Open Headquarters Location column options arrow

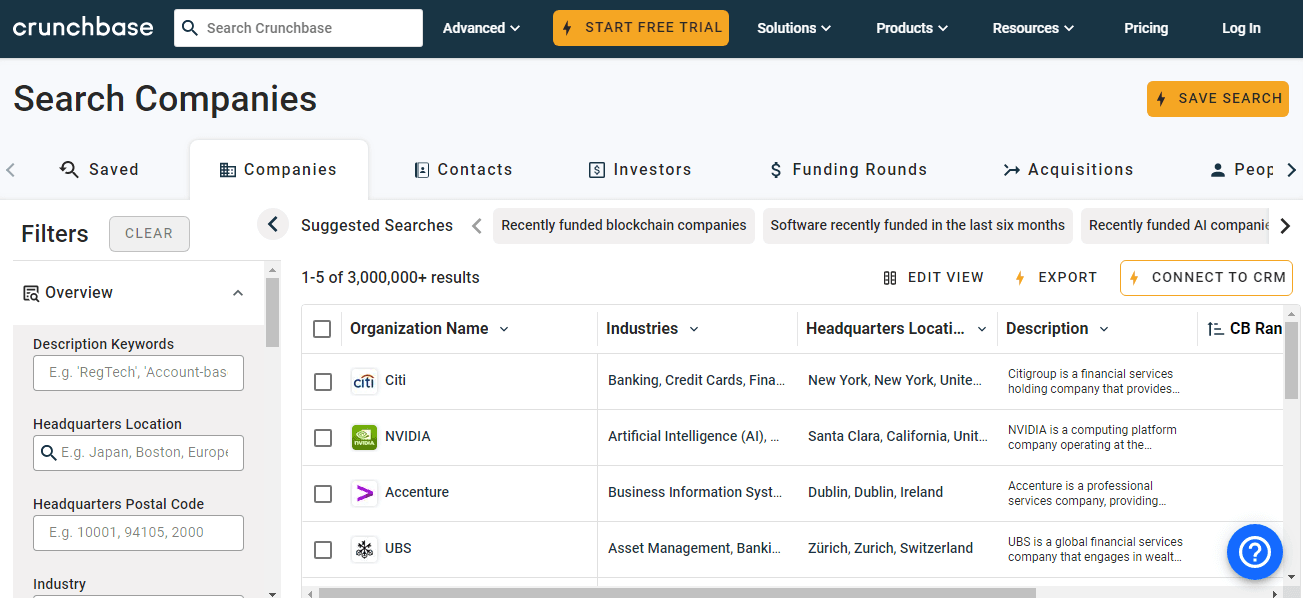click(x=982, y=329)
